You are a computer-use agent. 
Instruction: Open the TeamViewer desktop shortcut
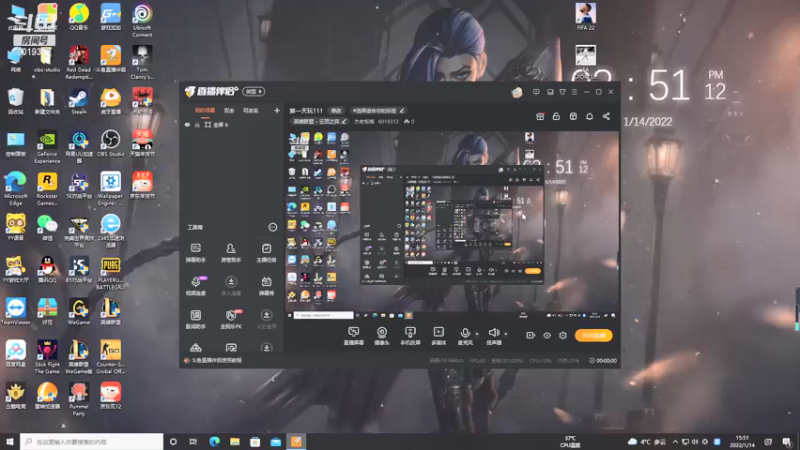[16, 311]
